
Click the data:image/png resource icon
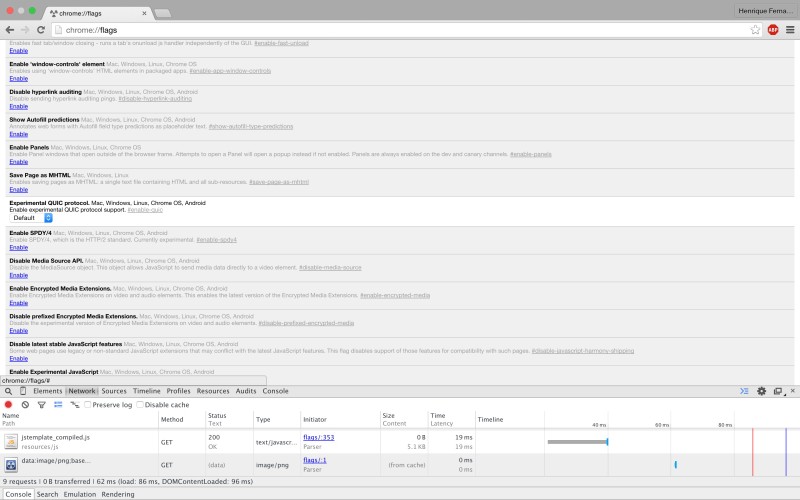11,465
